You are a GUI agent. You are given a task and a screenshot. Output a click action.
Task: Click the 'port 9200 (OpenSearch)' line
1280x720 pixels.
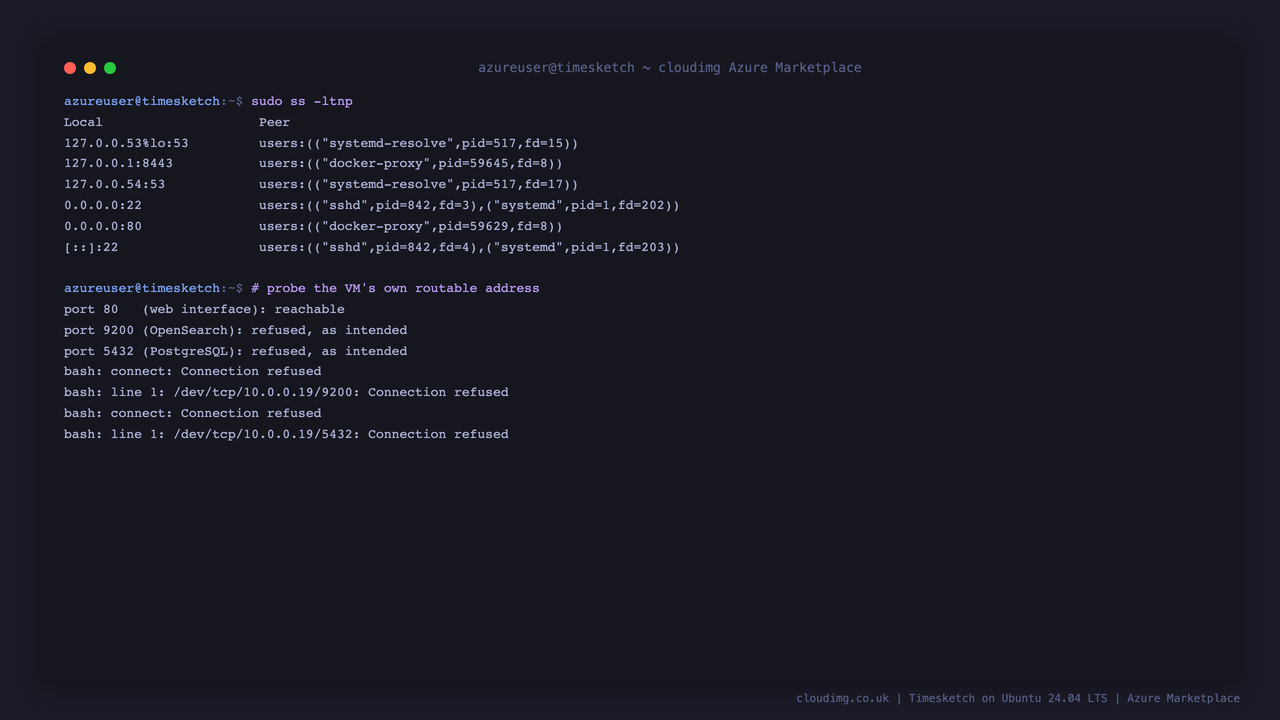click(235, 330)
